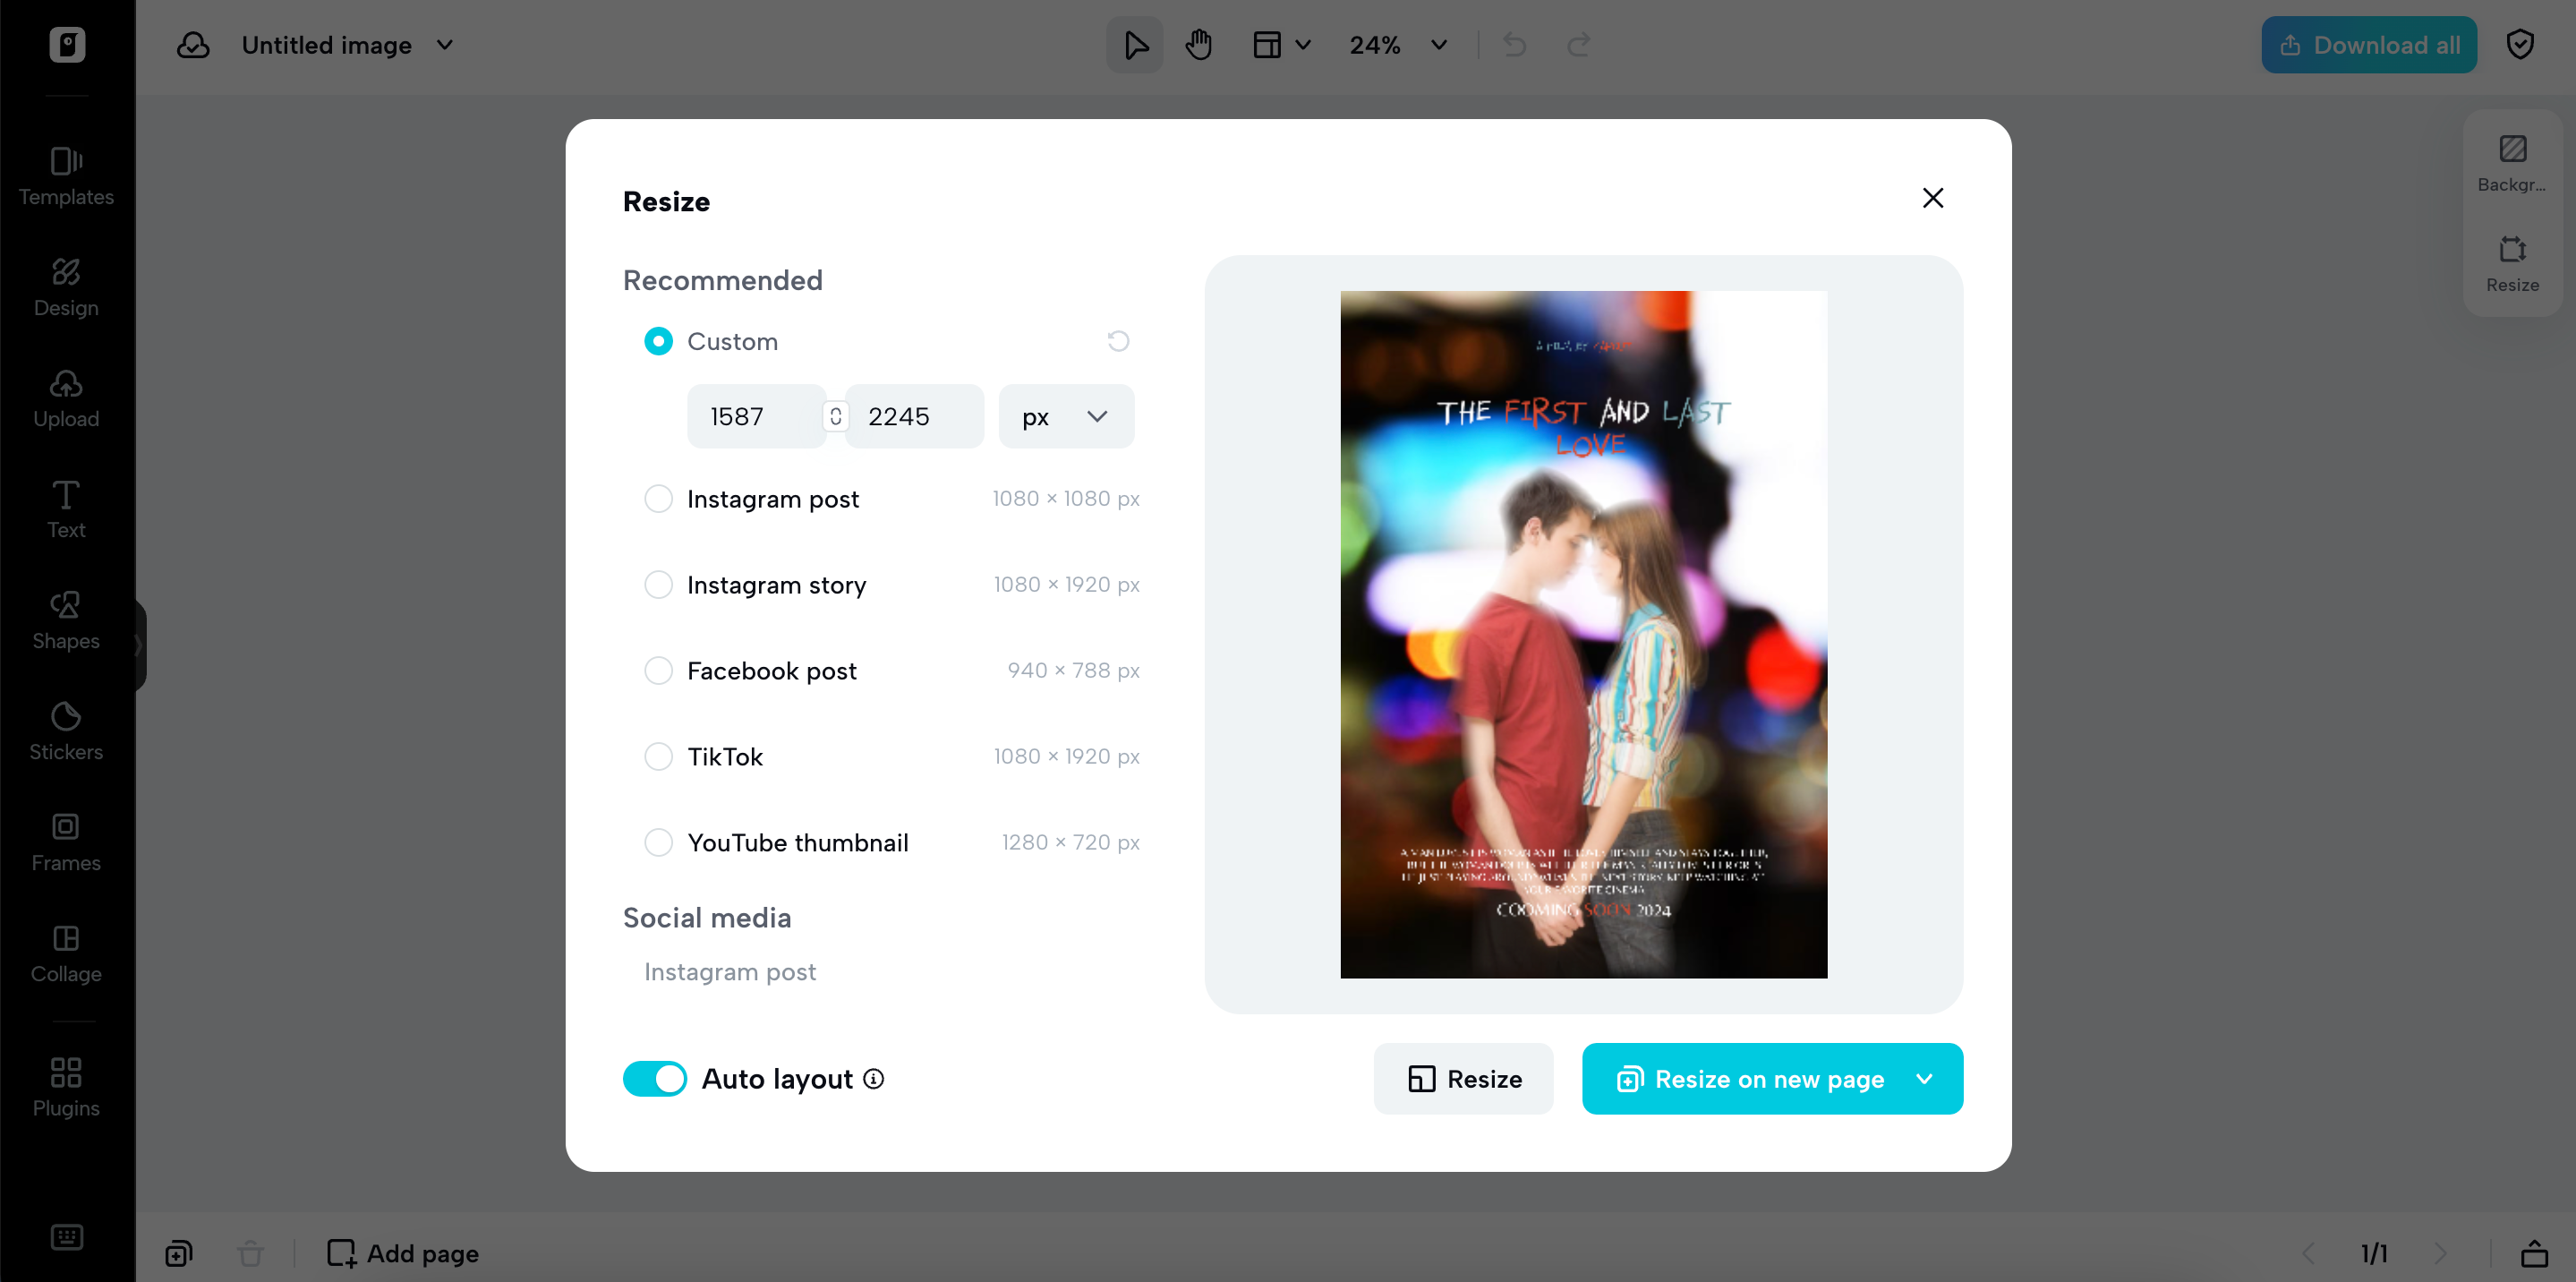2576x1282 pixels.
Task: Close the Resize dialog
Action: pyautogui.click(x=1932, y=198)
